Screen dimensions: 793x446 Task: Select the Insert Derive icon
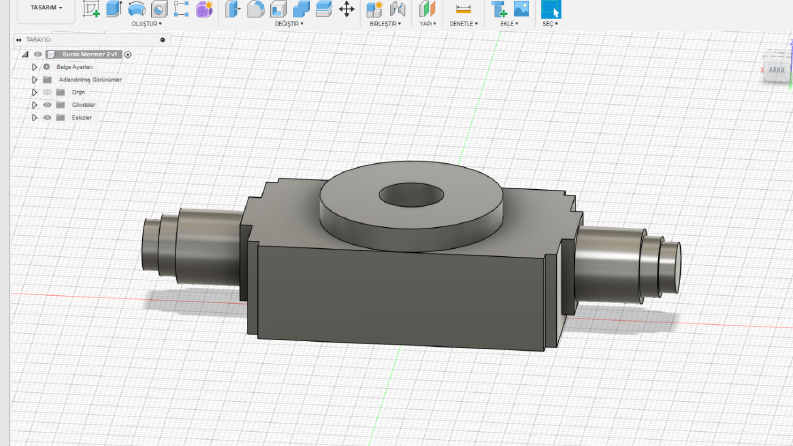point(499,9)
